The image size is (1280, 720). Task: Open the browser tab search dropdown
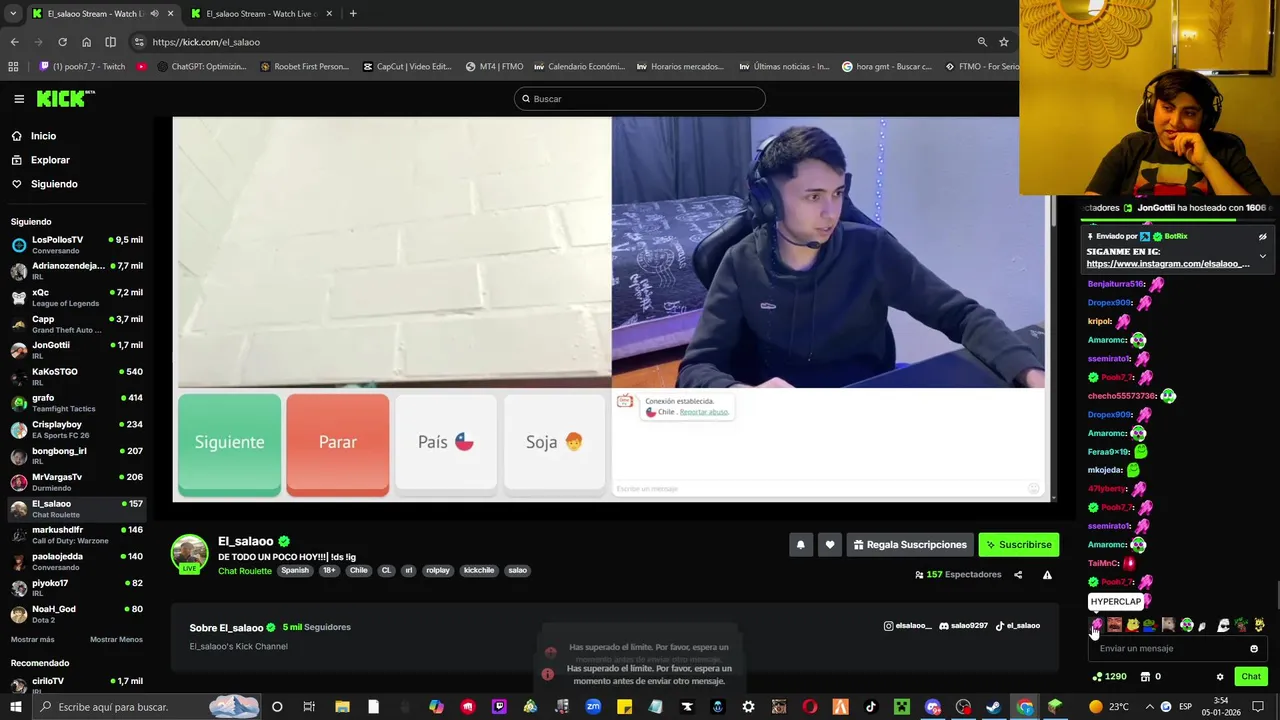click(x=14, y=14)
